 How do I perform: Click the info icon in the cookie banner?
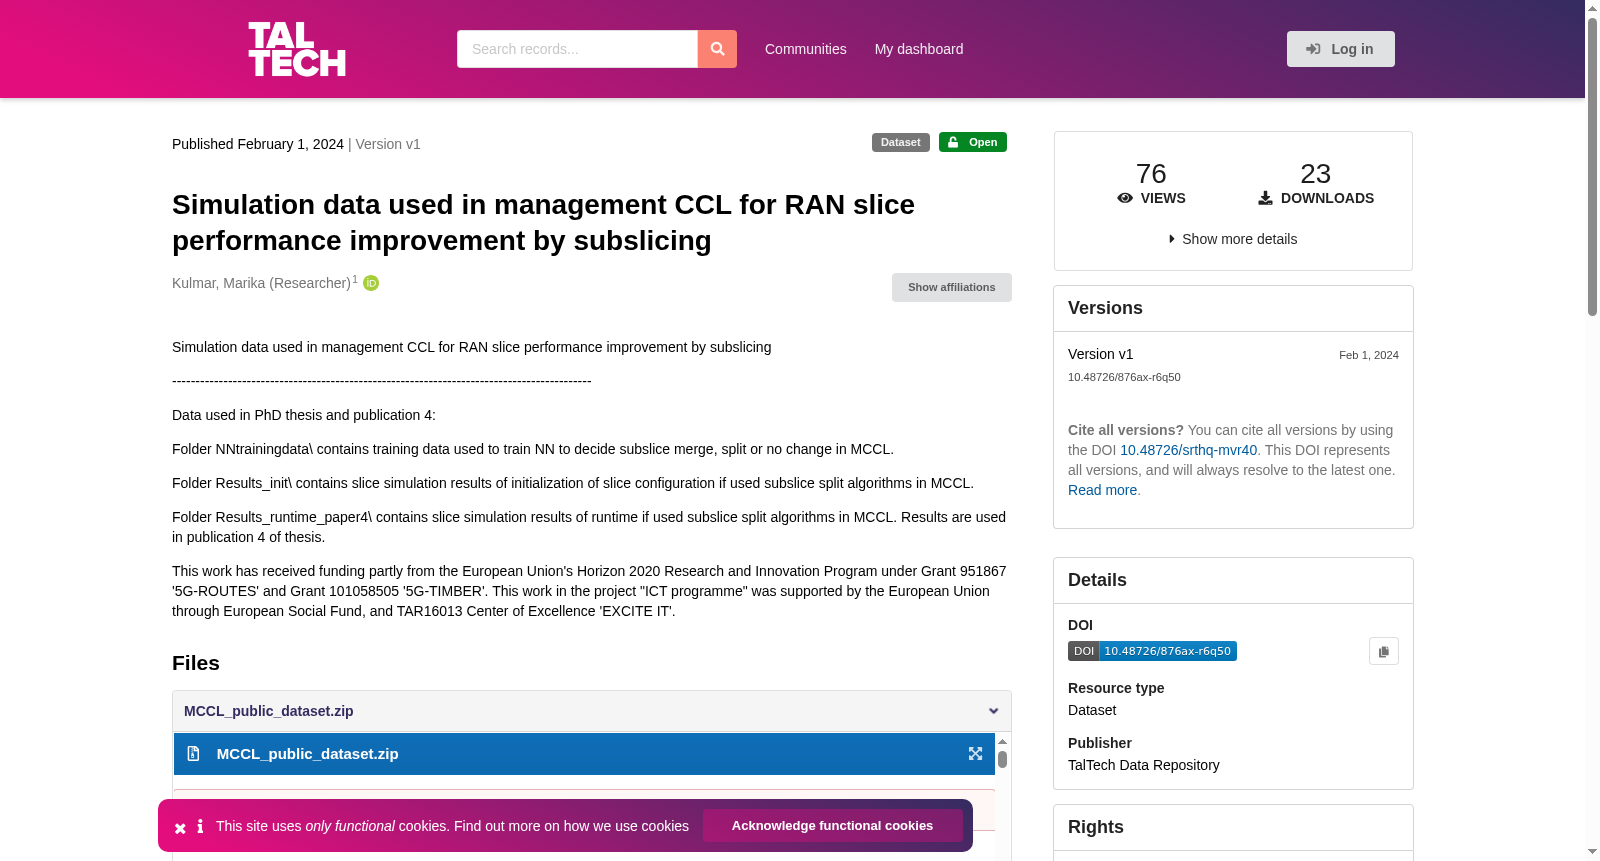(200, 826)
